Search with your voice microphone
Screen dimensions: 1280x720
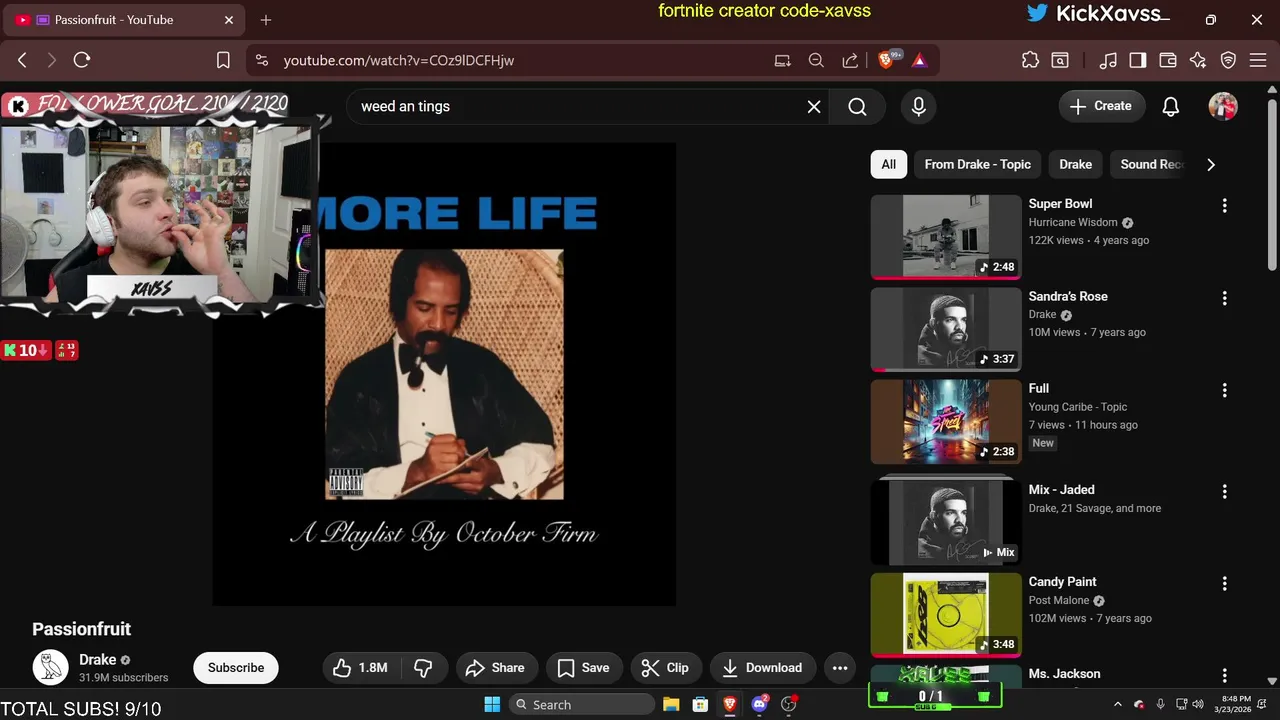(919, 106)
